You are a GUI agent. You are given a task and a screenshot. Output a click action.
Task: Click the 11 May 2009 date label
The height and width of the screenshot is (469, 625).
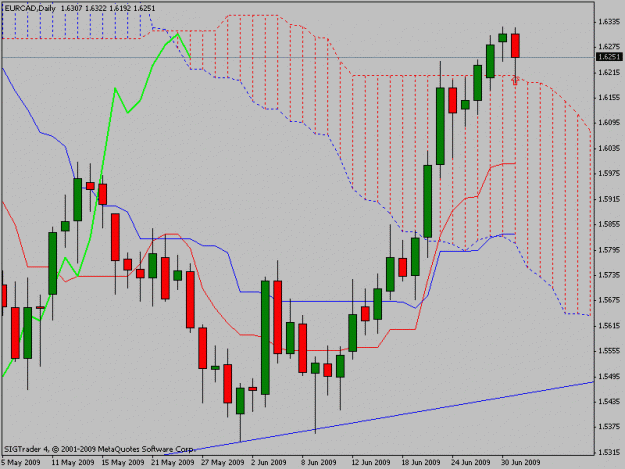click(73, 462)
